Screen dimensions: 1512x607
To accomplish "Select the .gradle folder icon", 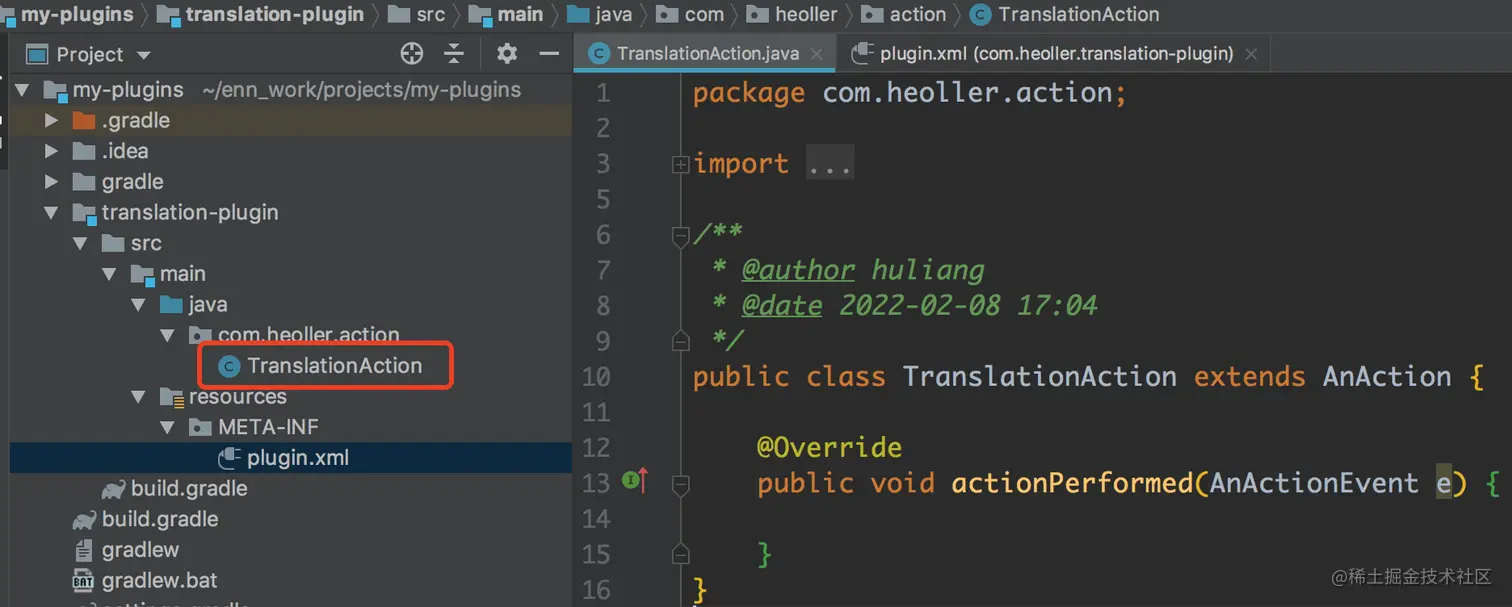I will (x=84, y=121).
